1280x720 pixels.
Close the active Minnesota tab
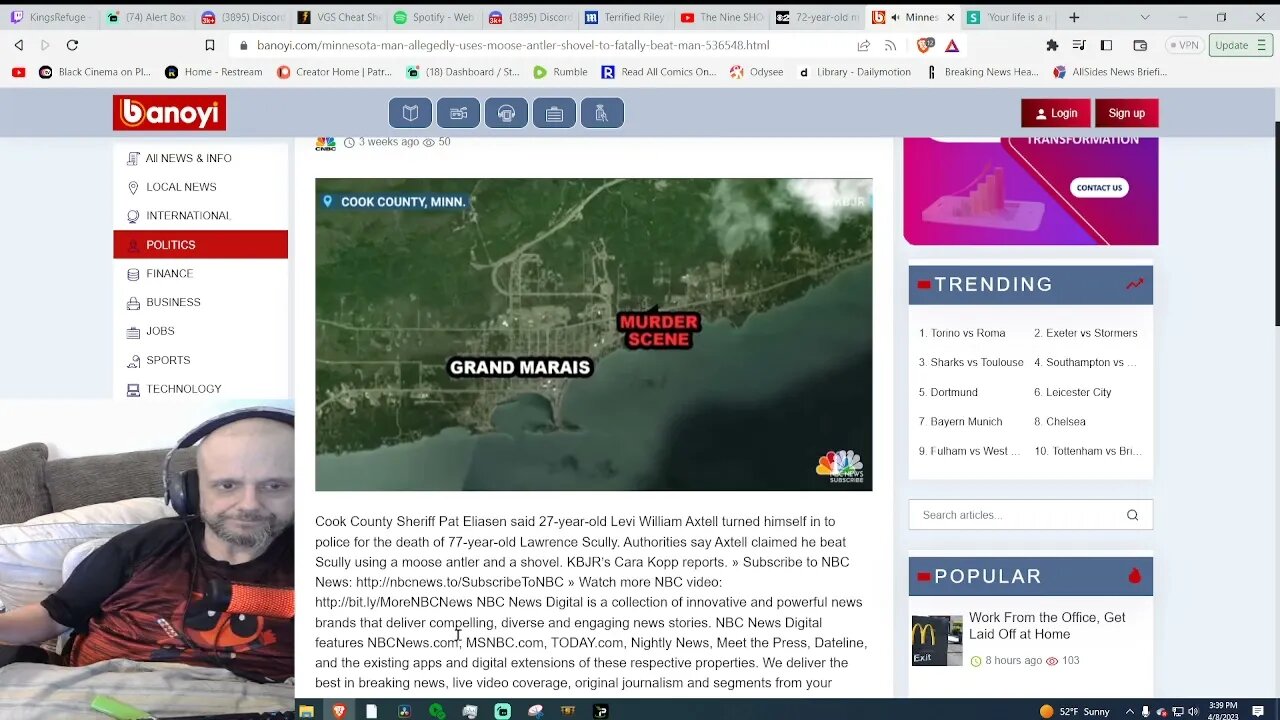coord(950,17)
